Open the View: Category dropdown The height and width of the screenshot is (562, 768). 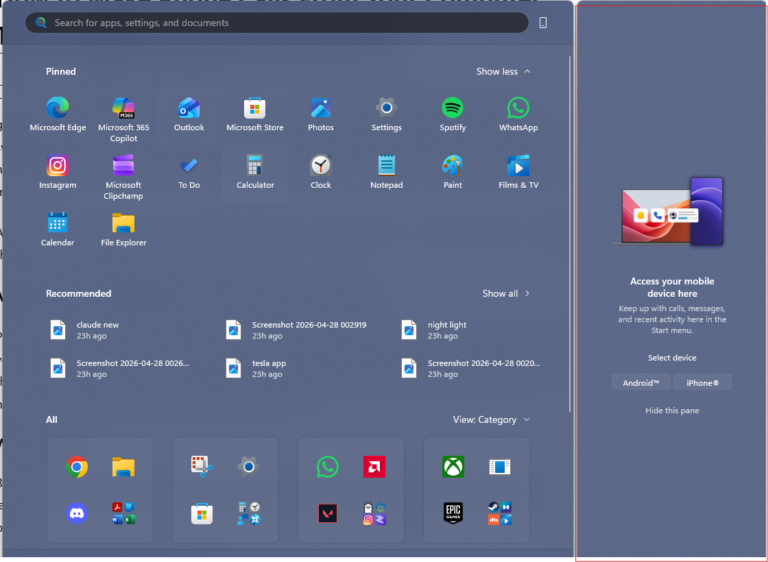(491, 419)
